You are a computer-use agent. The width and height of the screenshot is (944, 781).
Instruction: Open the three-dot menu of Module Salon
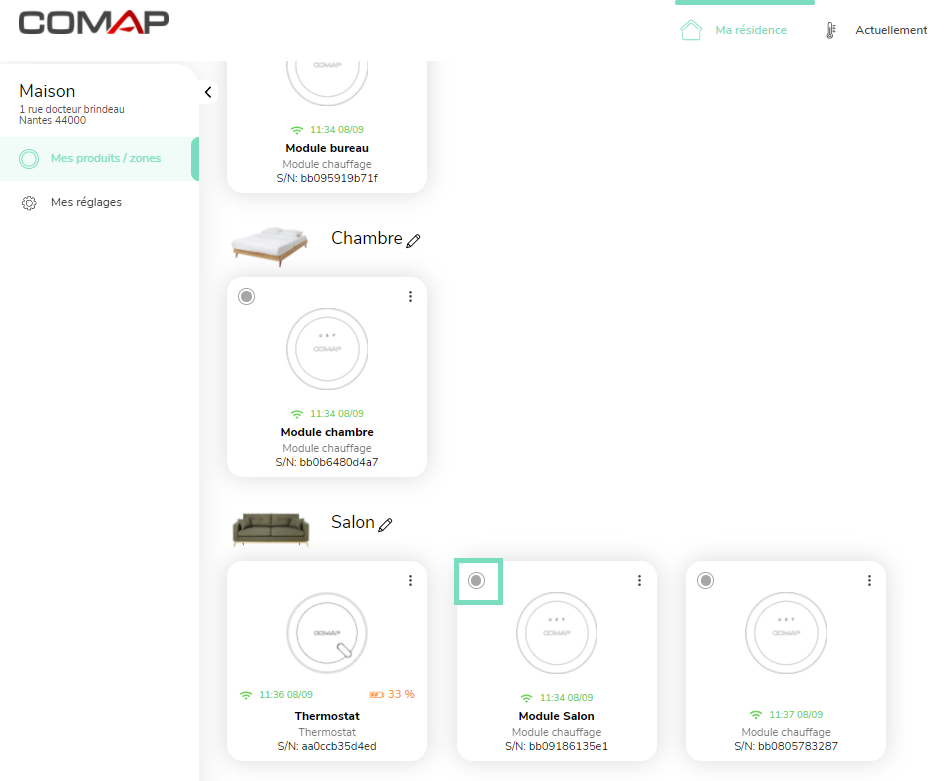639,580
